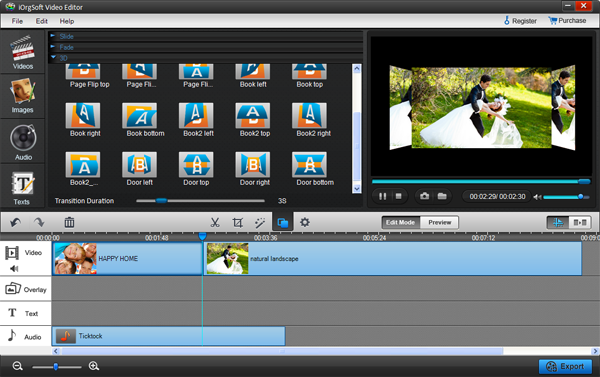Image resolution: width=600 pixels, height=377 pixels.
Task: Click the preview playback progress bar
Action: [481, 181]
